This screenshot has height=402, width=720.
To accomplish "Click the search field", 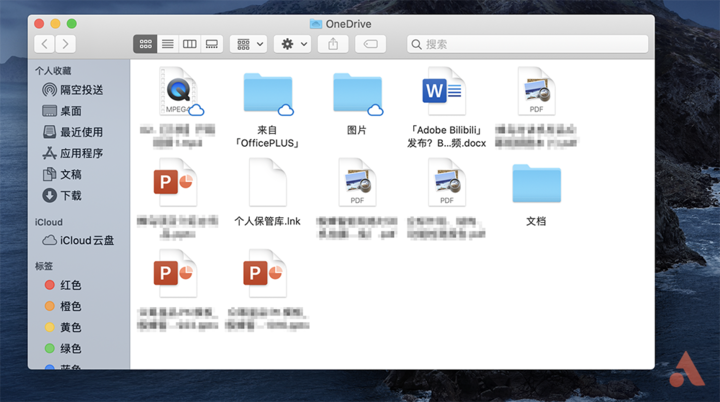I will [527, 44].
